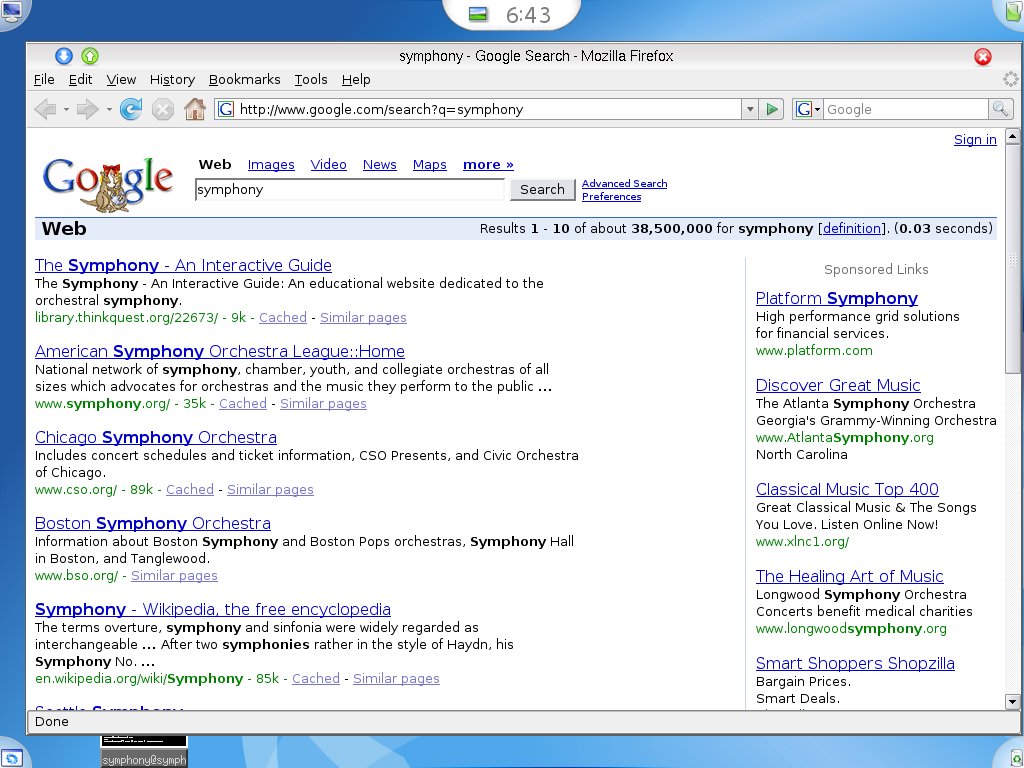Click the page scrollbar down arrow
The image size is (1024, 768).
coord(1012,702)
